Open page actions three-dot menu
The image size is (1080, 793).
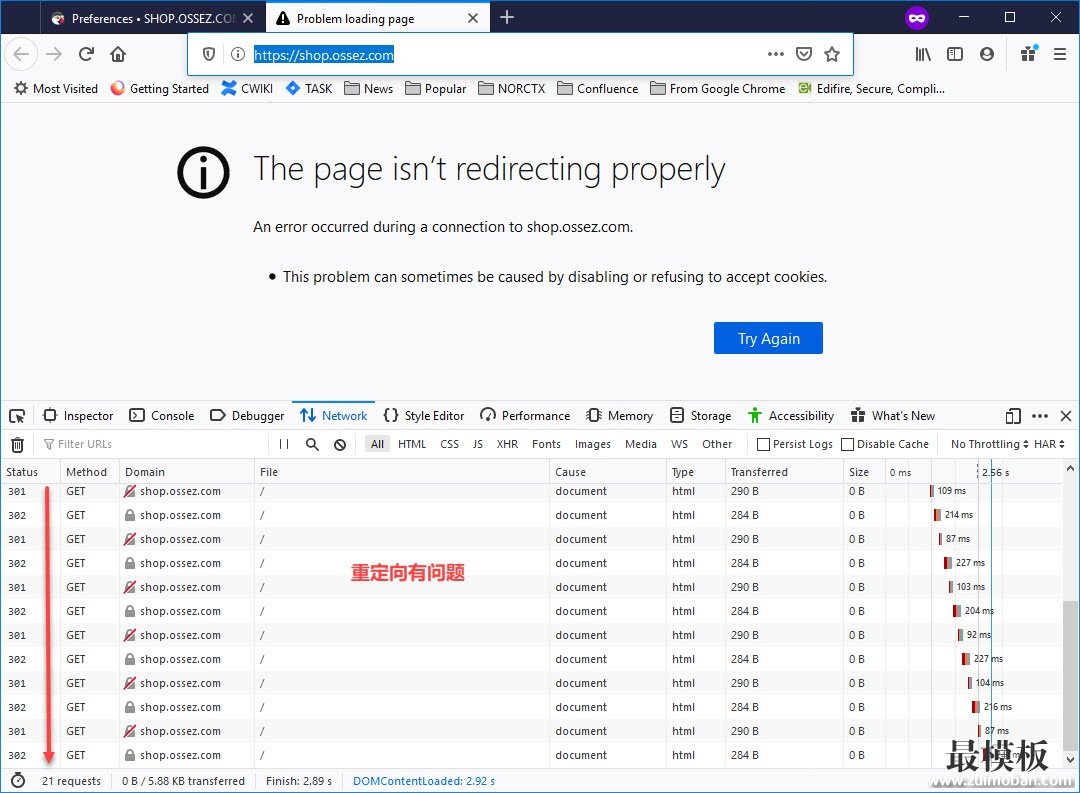click(776, 54)
